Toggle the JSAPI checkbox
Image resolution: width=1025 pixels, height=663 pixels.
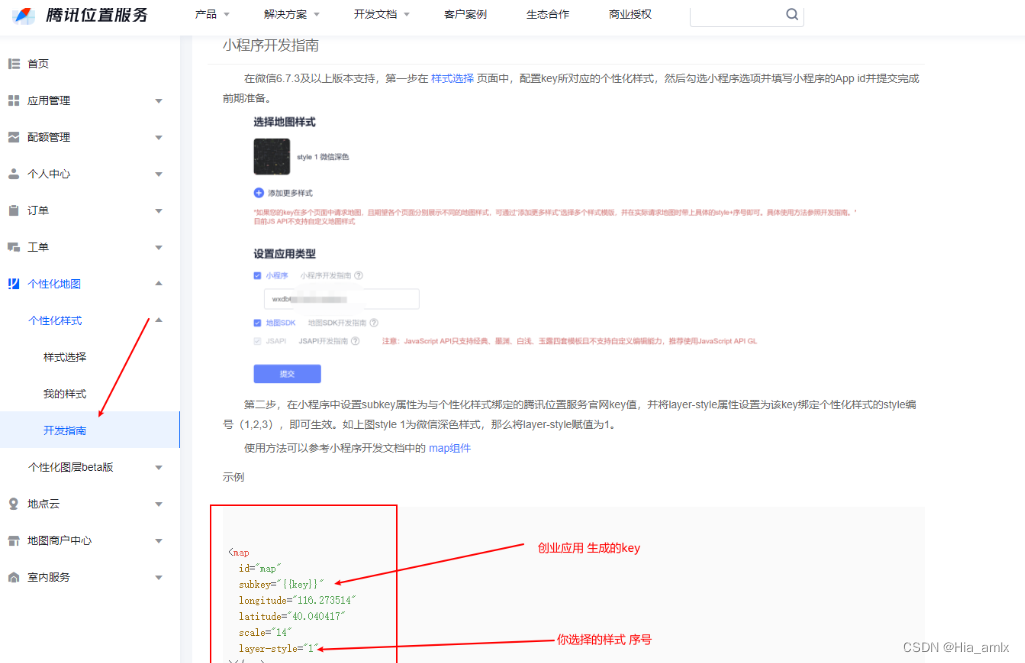point(258,341)
